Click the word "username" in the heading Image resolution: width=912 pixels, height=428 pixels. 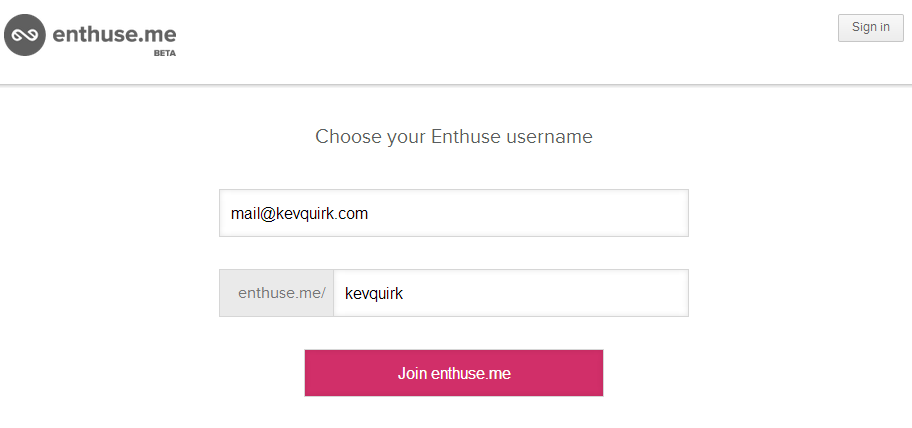pos(549,137)
